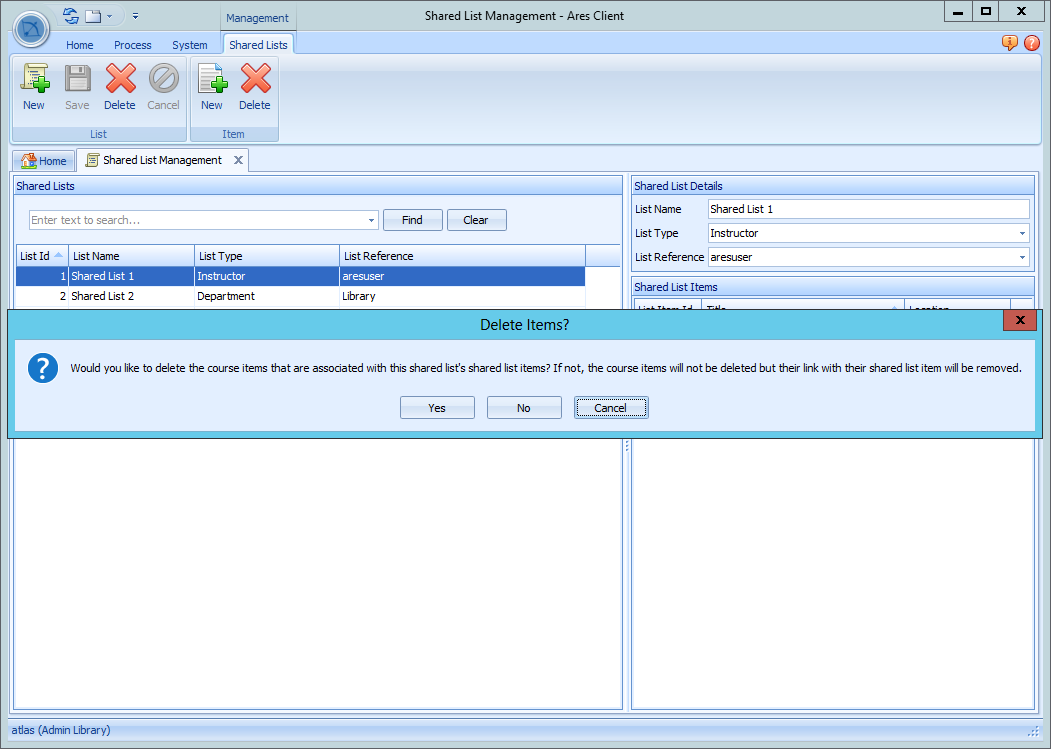The image size is (1051, 749).
Task: Click the Cancel icon in the List group
Action: tap(163, 88)
